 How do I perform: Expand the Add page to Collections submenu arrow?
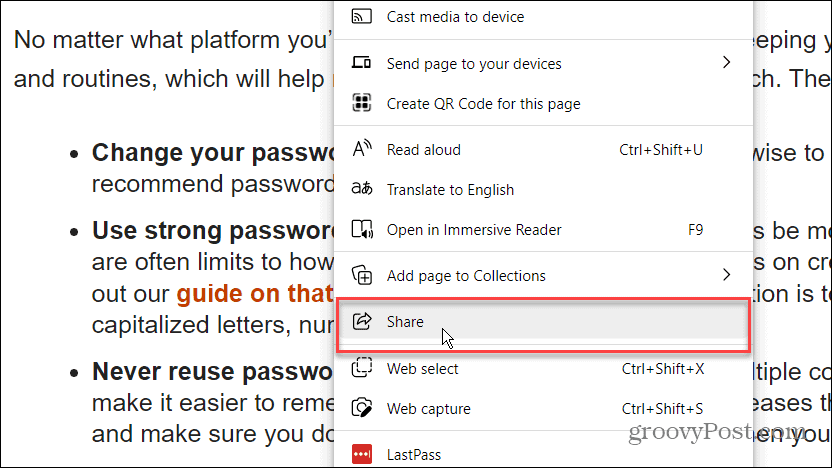[727, 275]
